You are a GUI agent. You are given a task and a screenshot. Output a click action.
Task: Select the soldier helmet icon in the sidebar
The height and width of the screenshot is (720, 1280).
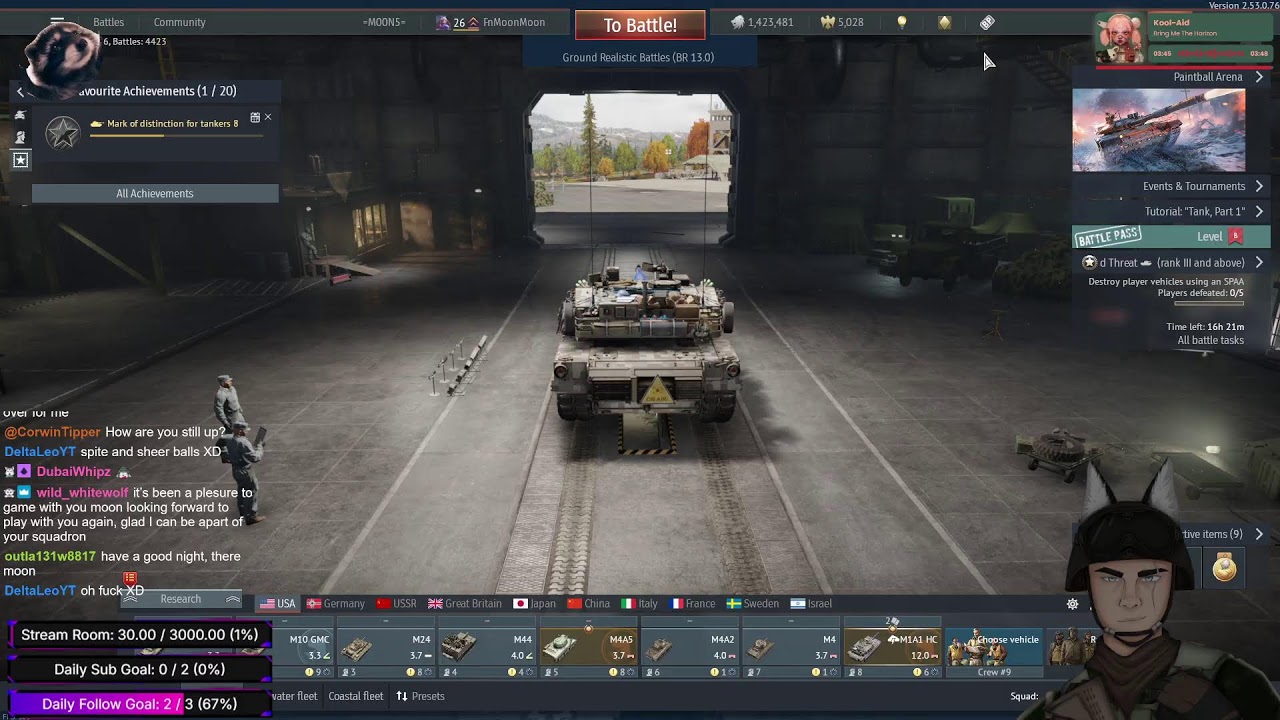pyautogui.click(x=19, y=137)
